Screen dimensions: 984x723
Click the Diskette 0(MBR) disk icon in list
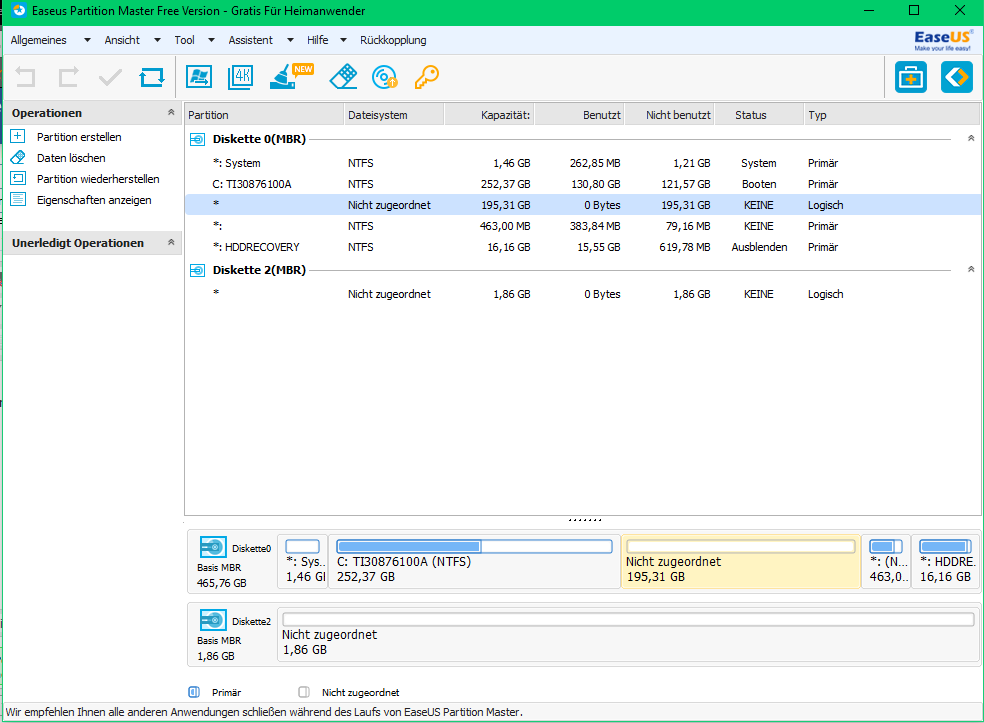(x=197, y=139)
